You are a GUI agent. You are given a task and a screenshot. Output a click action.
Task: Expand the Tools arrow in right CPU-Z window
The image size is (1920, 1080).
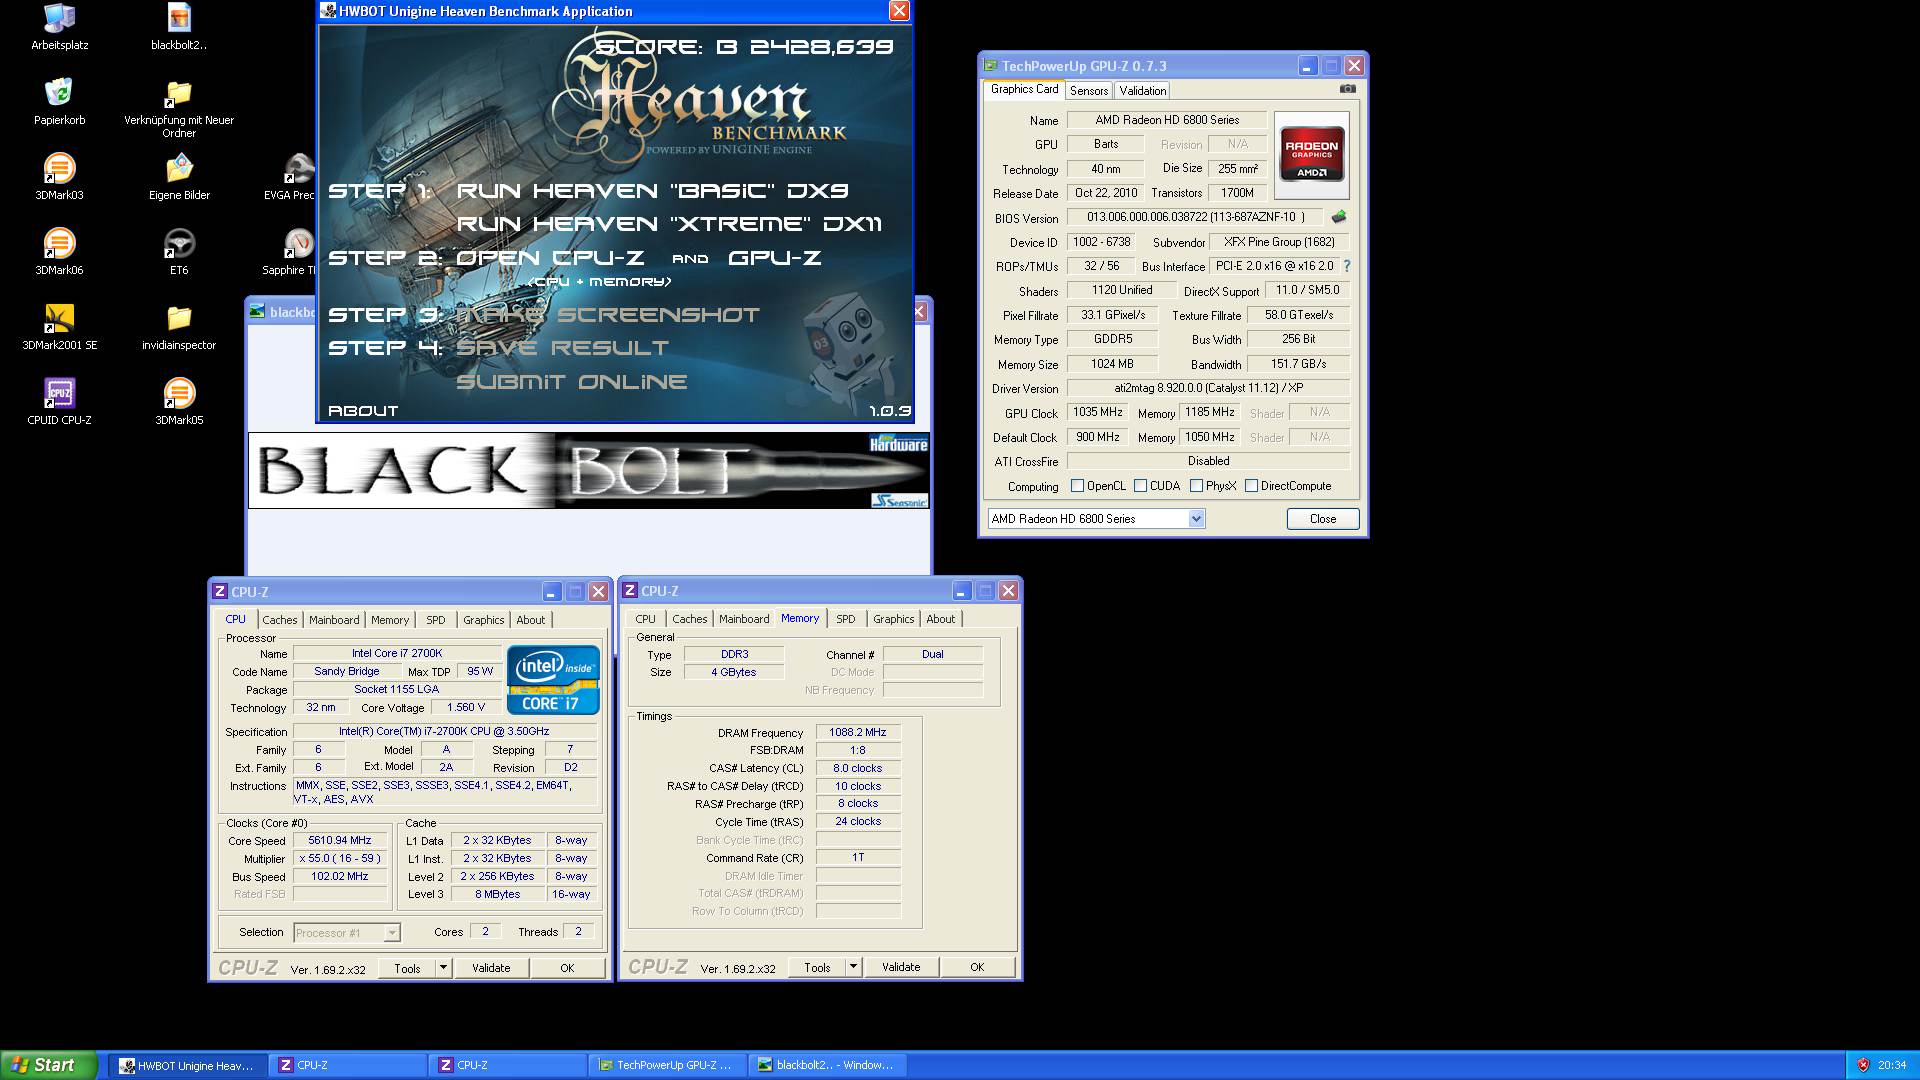tap(853, 967)
